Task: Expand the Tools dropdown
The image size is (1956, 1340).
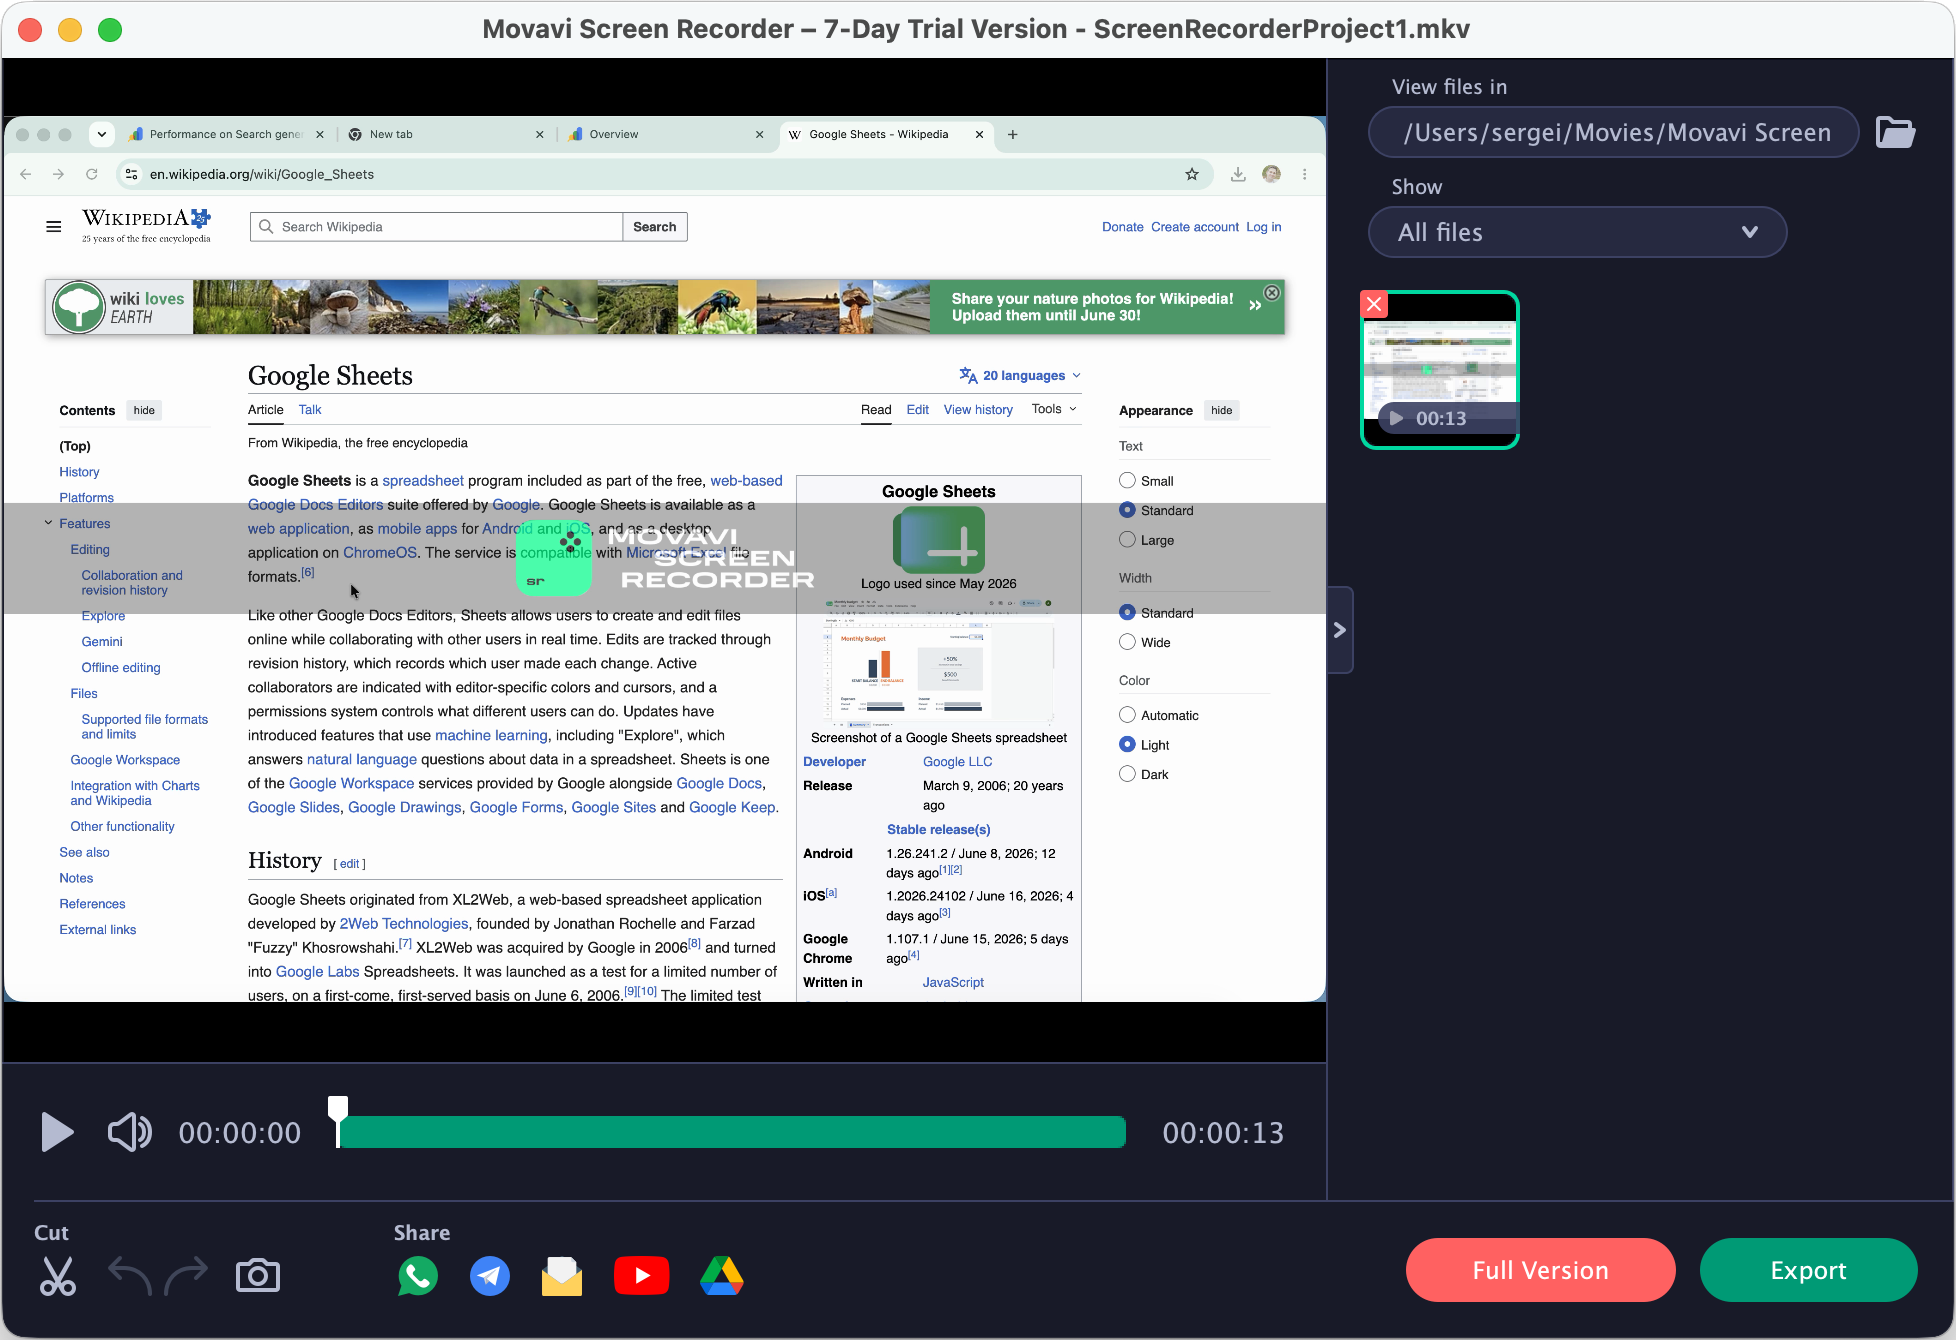Action: pos(1054,408)
